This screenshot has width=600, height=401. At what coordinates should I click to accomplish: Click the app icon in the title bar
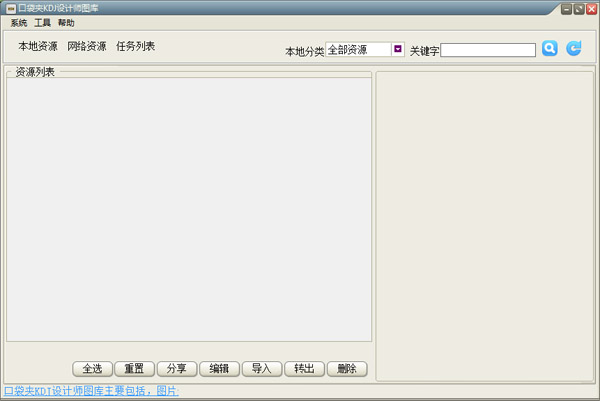11,8
